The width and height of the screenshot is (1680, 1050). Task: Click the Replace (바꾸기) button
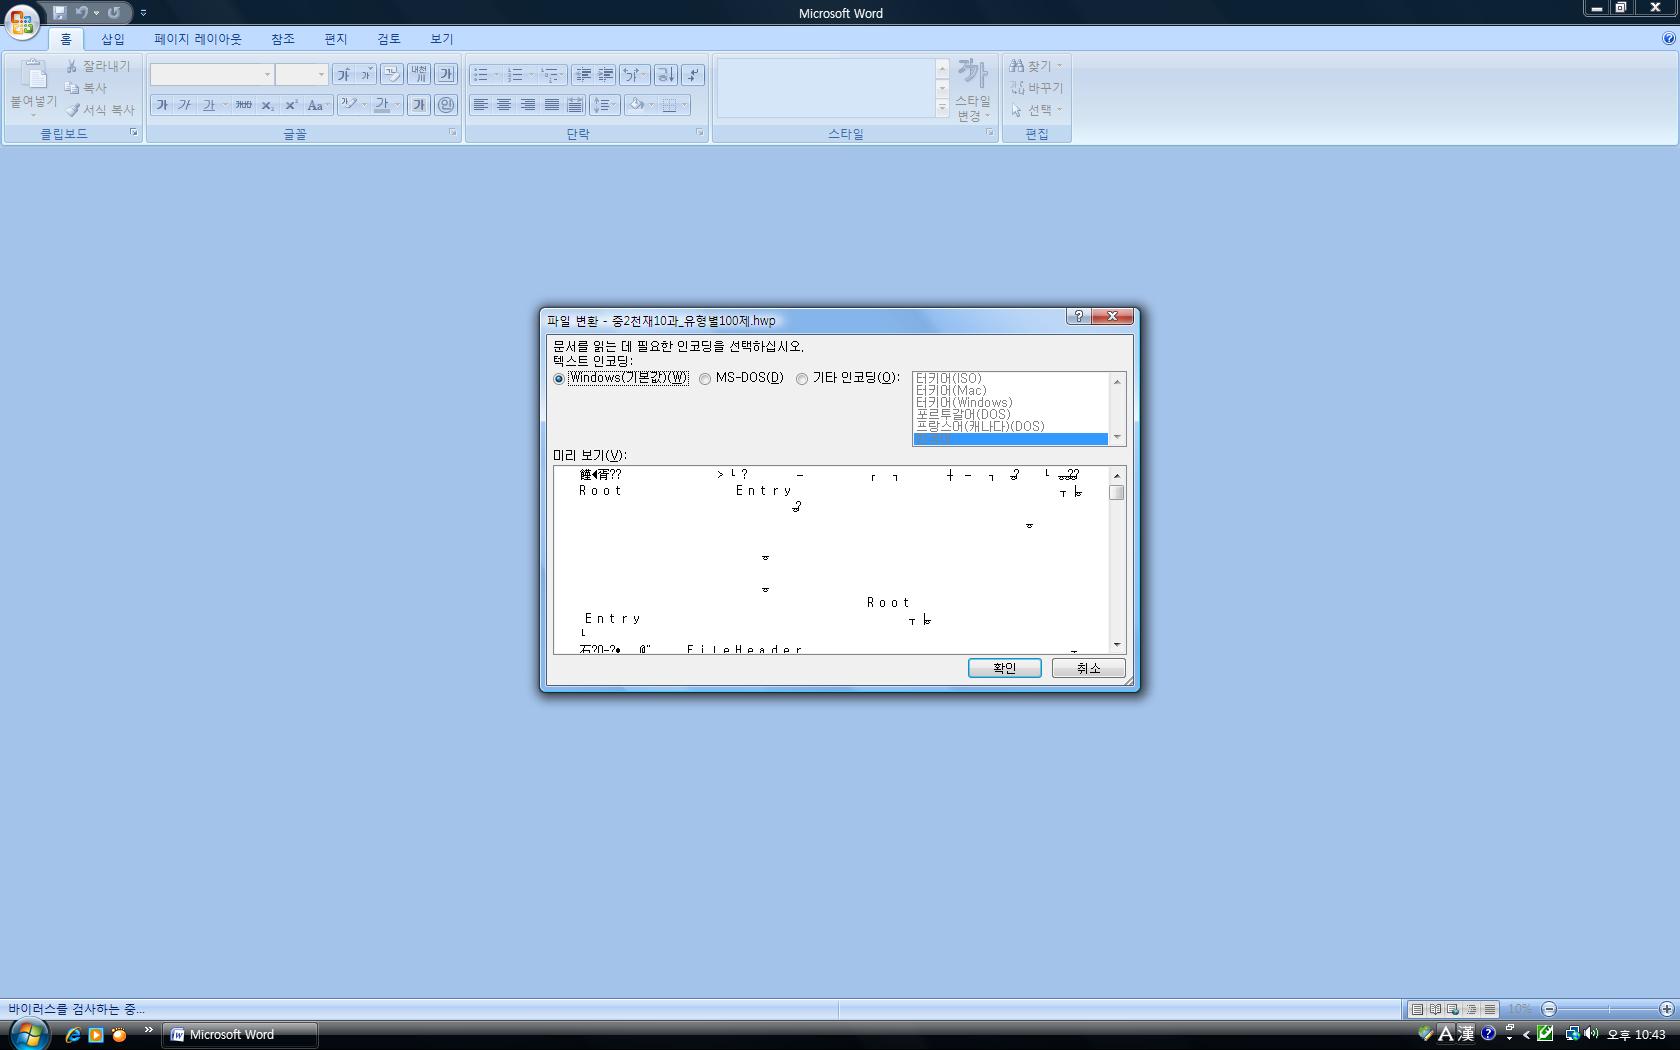click(1036, 88)
